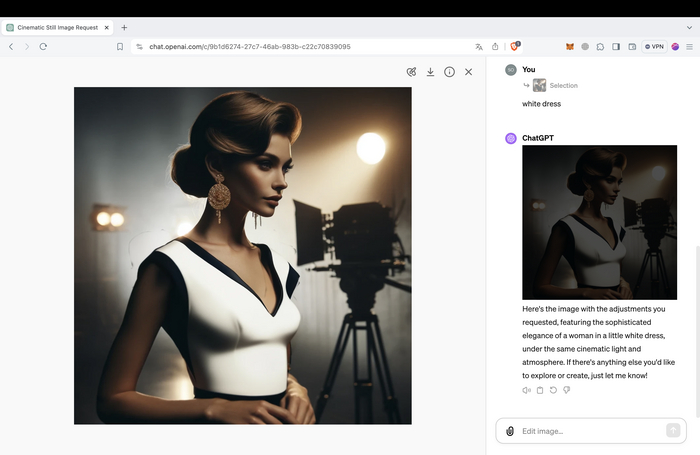Select the "Cinematic Still Image Request" tab
Viewport: 700px width, 455px height.
[x=60, y=27]
